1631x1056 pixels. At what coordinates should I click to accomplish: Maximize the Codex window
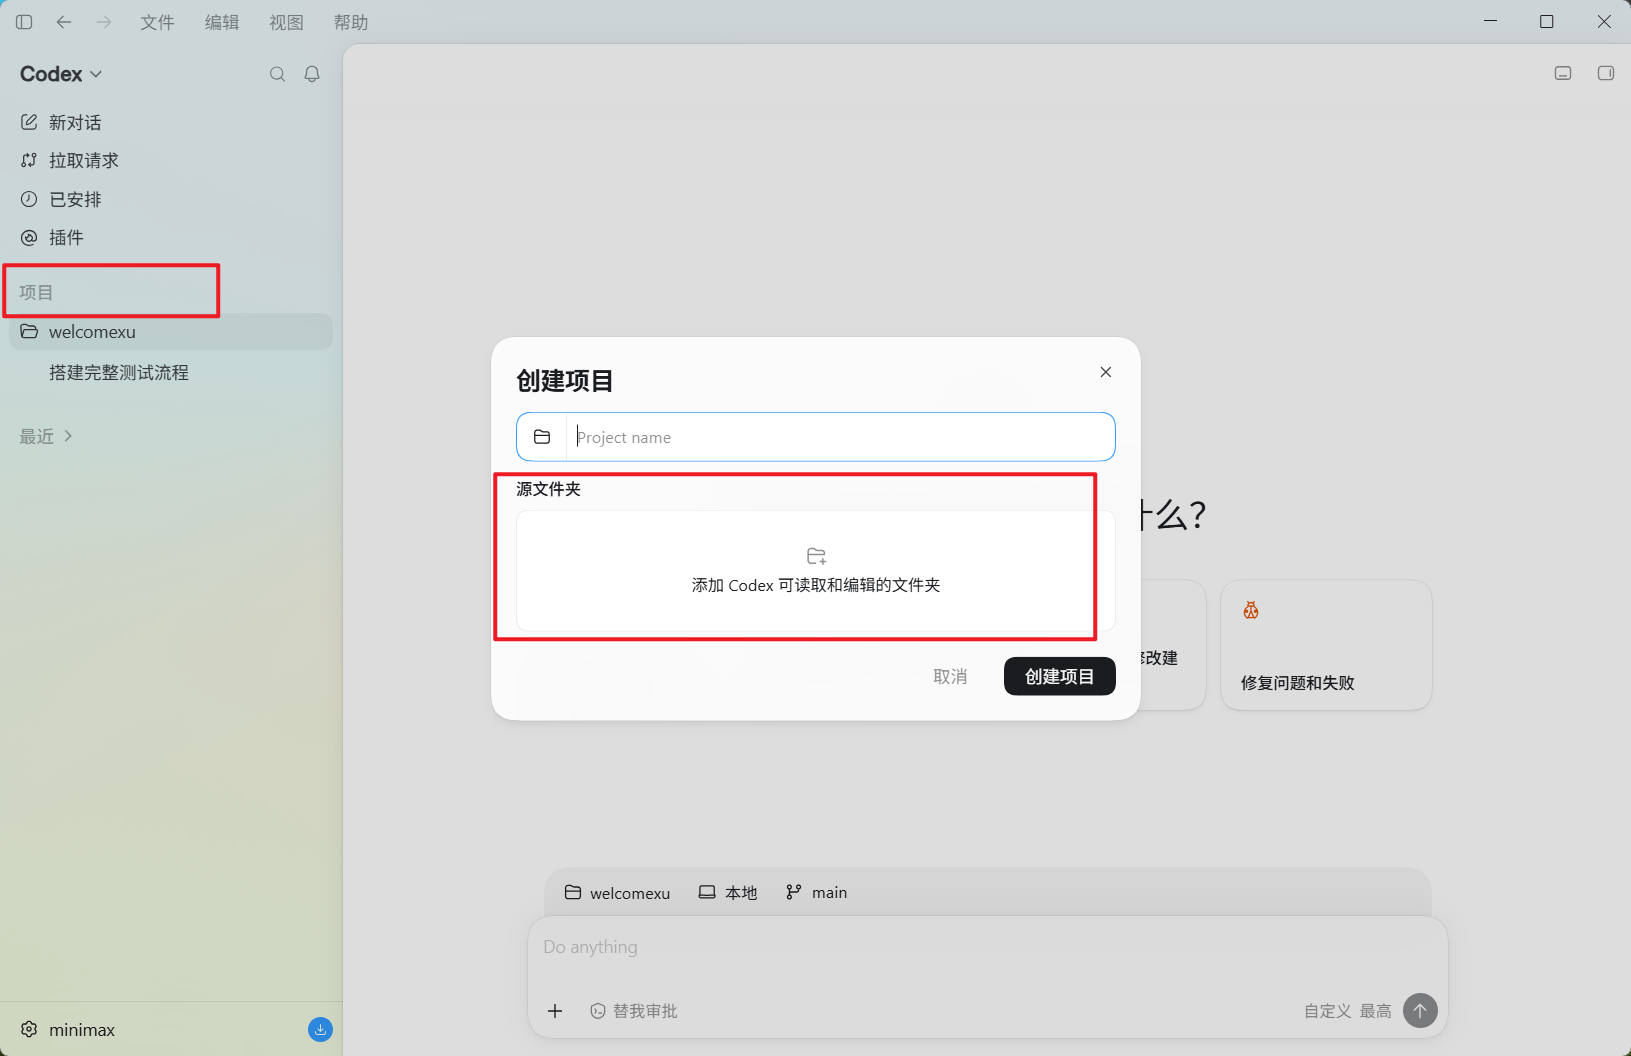coord(1547,21)
